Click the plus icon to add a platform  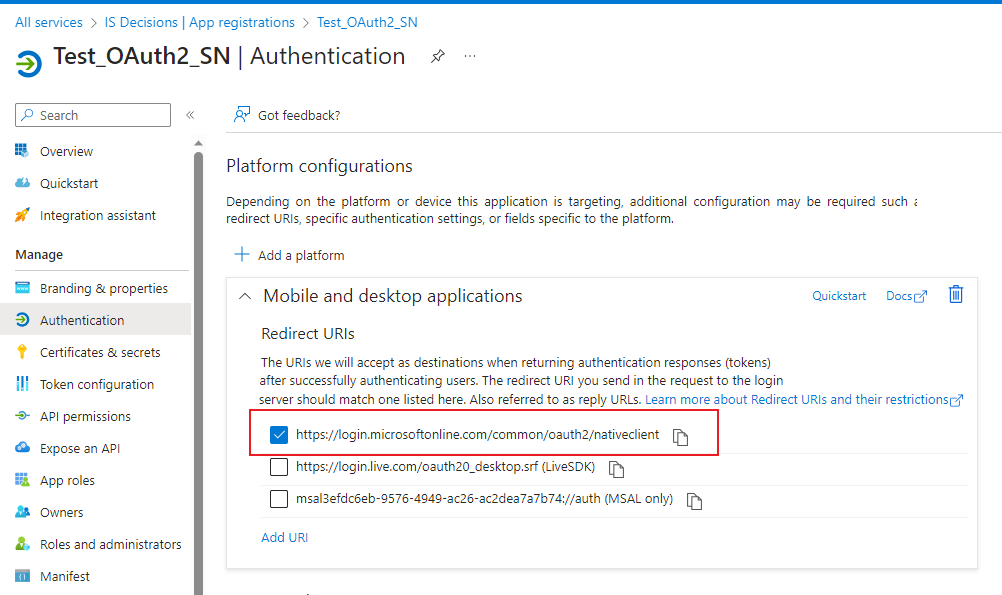(x=241, y=255)
